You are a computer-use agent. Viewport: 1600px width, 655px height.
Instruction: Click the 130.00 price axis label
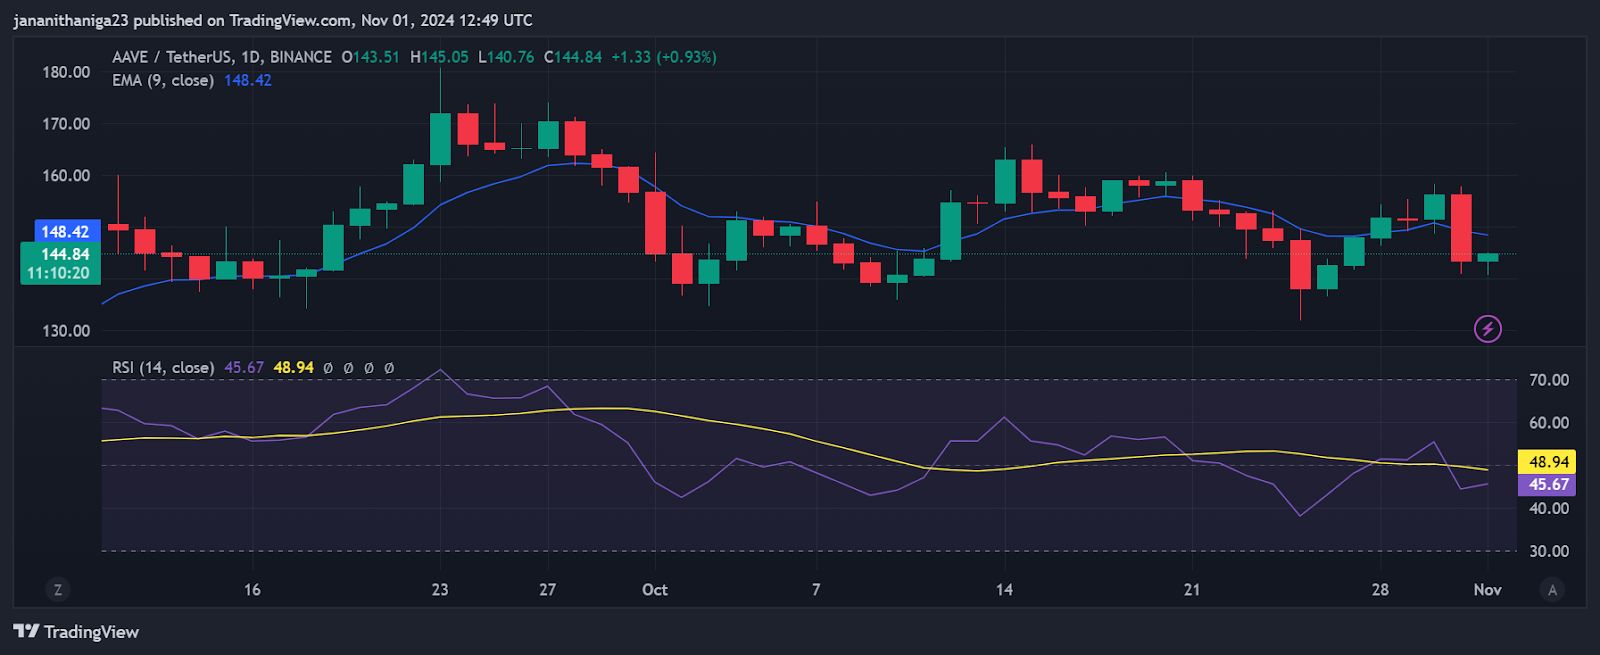point(66,331)
